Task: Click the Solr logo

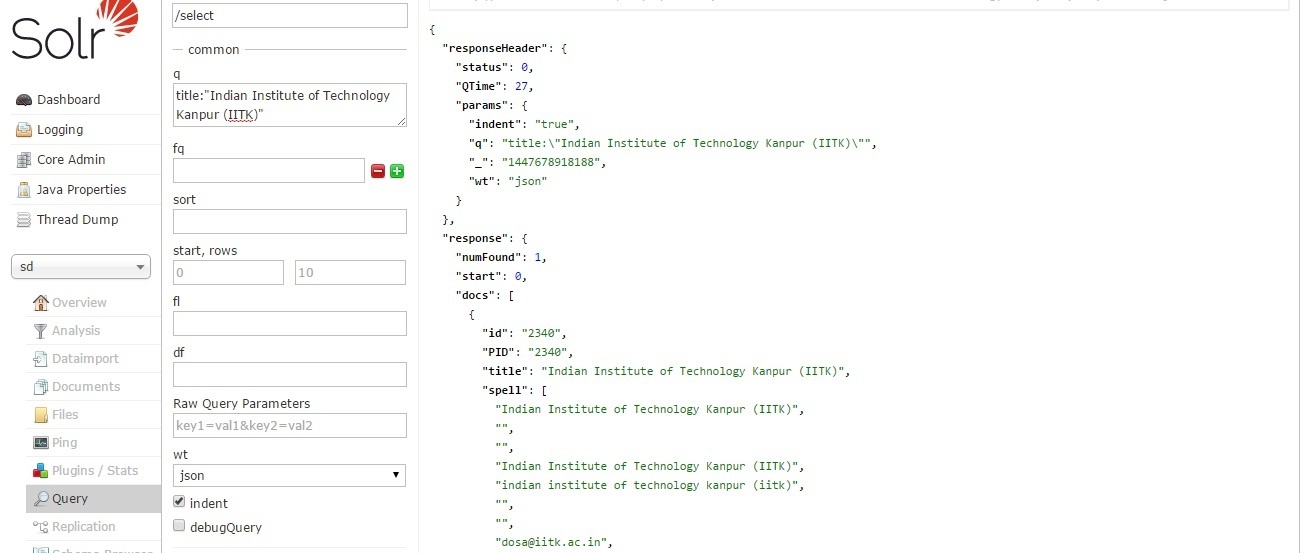Action: (75, 32)
